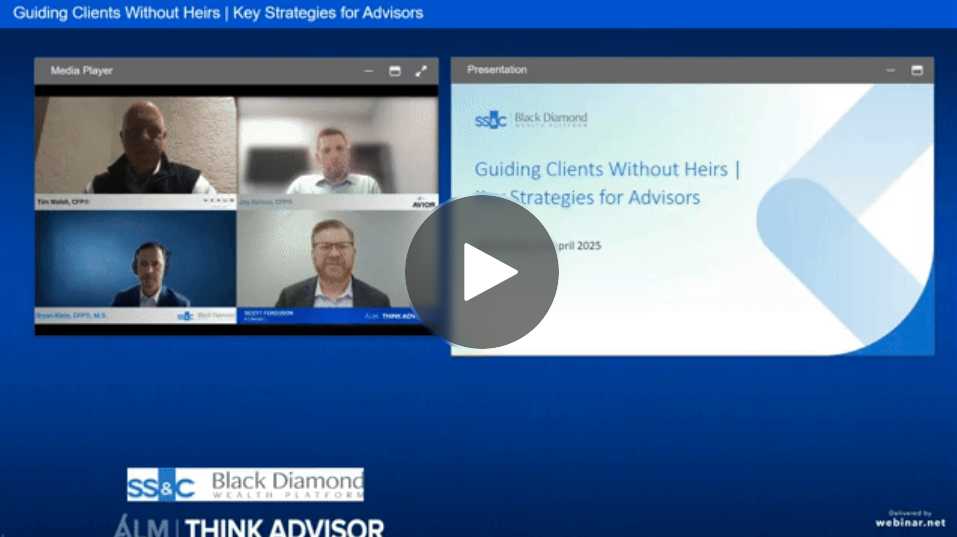
Task: Play the webinar video
Action: click(x=481, y=272)
